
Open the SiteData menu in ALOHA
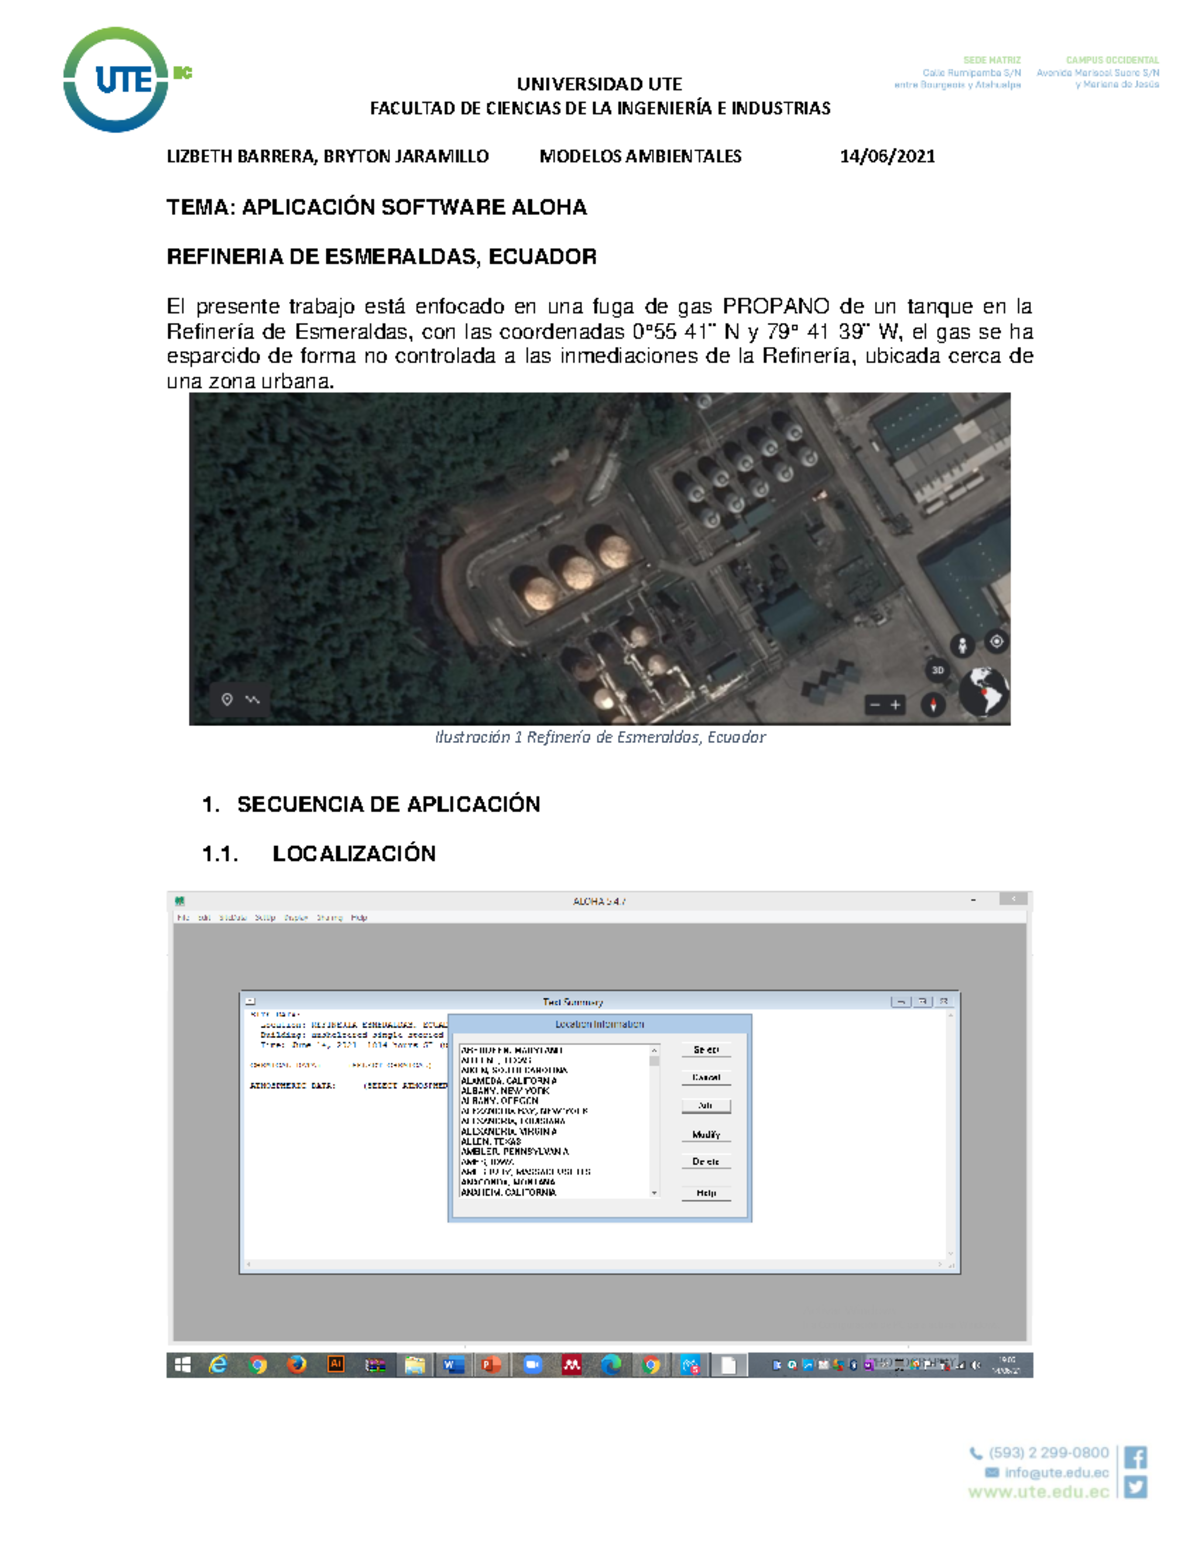point(233,917)
